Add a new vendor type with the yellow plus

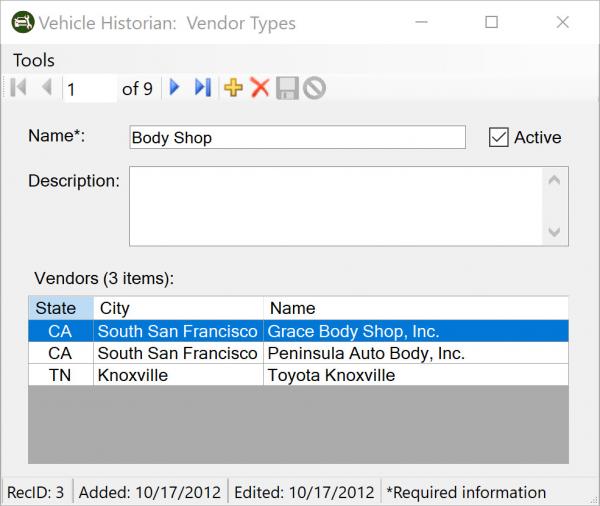[233, 88]
